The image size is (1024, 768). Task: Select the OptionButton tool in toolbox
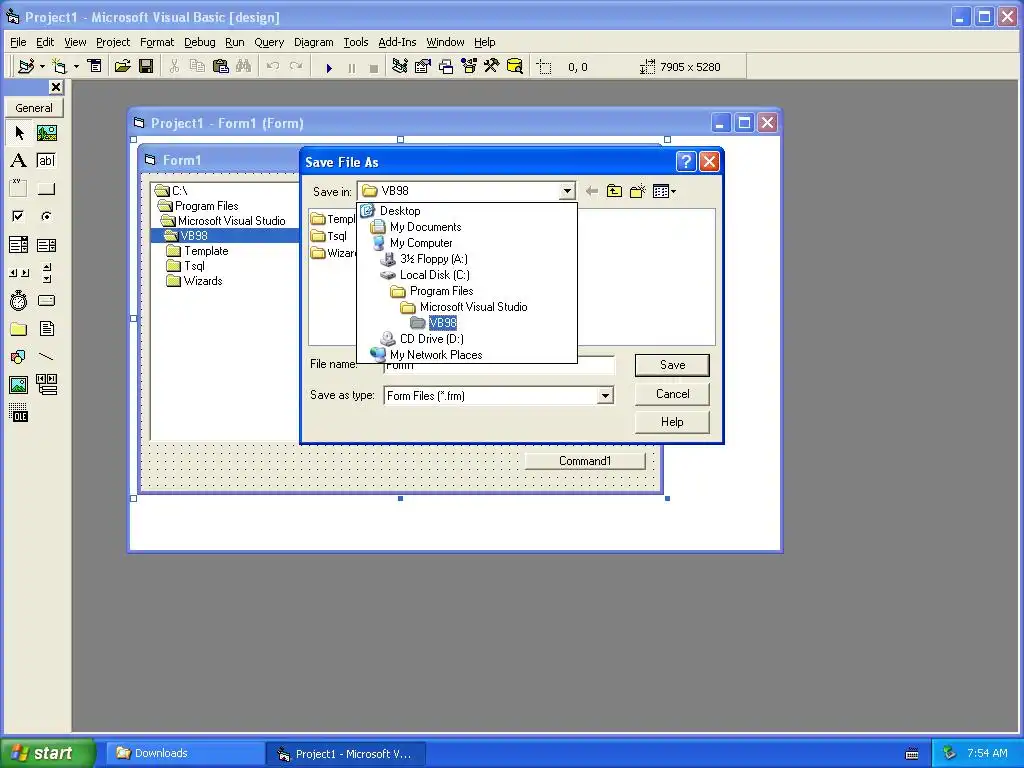coord(47,216)
